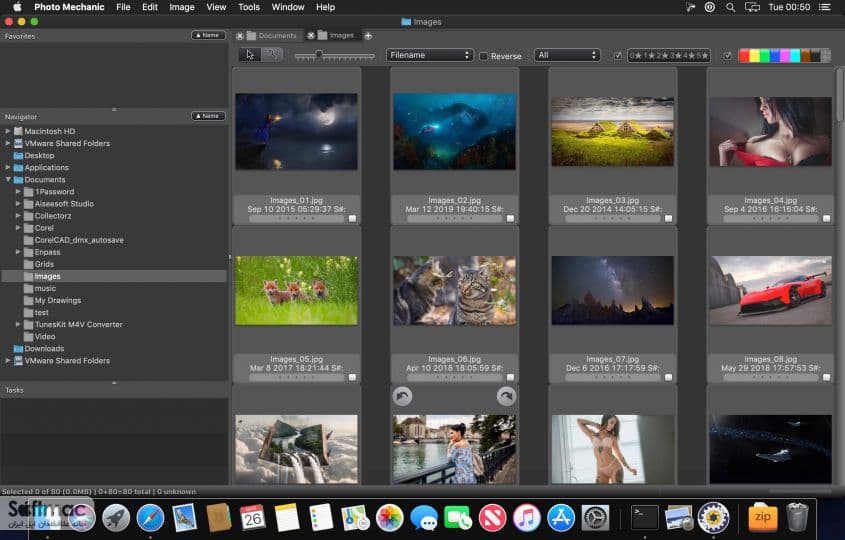Open the Filename sort dropdown
This screenshot has width=845, height=540.
[x=430, y=55]
